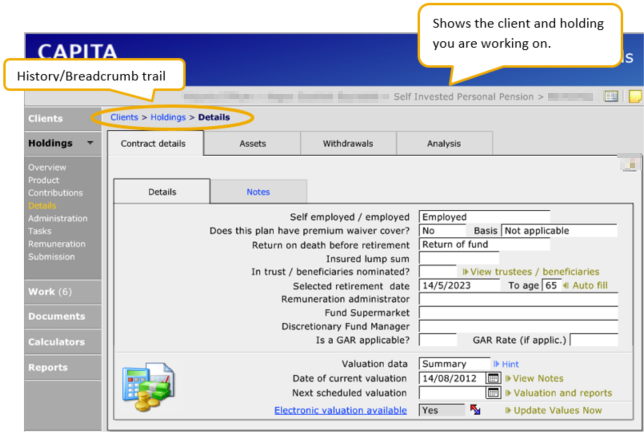Open Basis Not applicable field

[559, 231]
